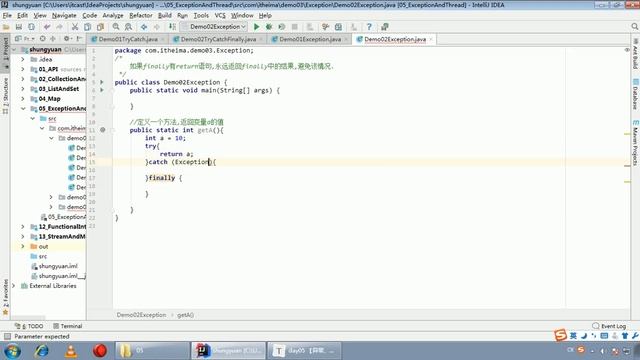
Task: Open the Terminal tool window
Action: click(68, 326)
